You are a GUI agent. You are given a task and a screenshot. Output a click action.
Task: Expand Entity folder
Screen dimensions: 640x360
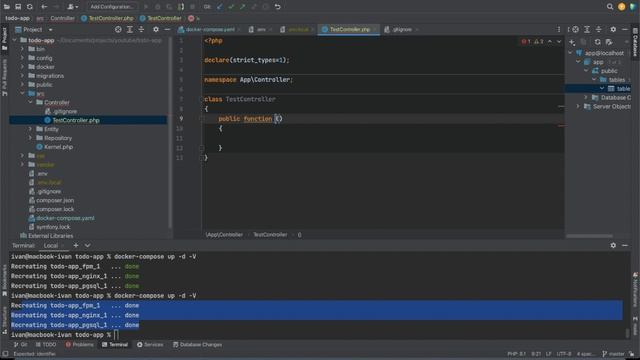pos(30,129)
